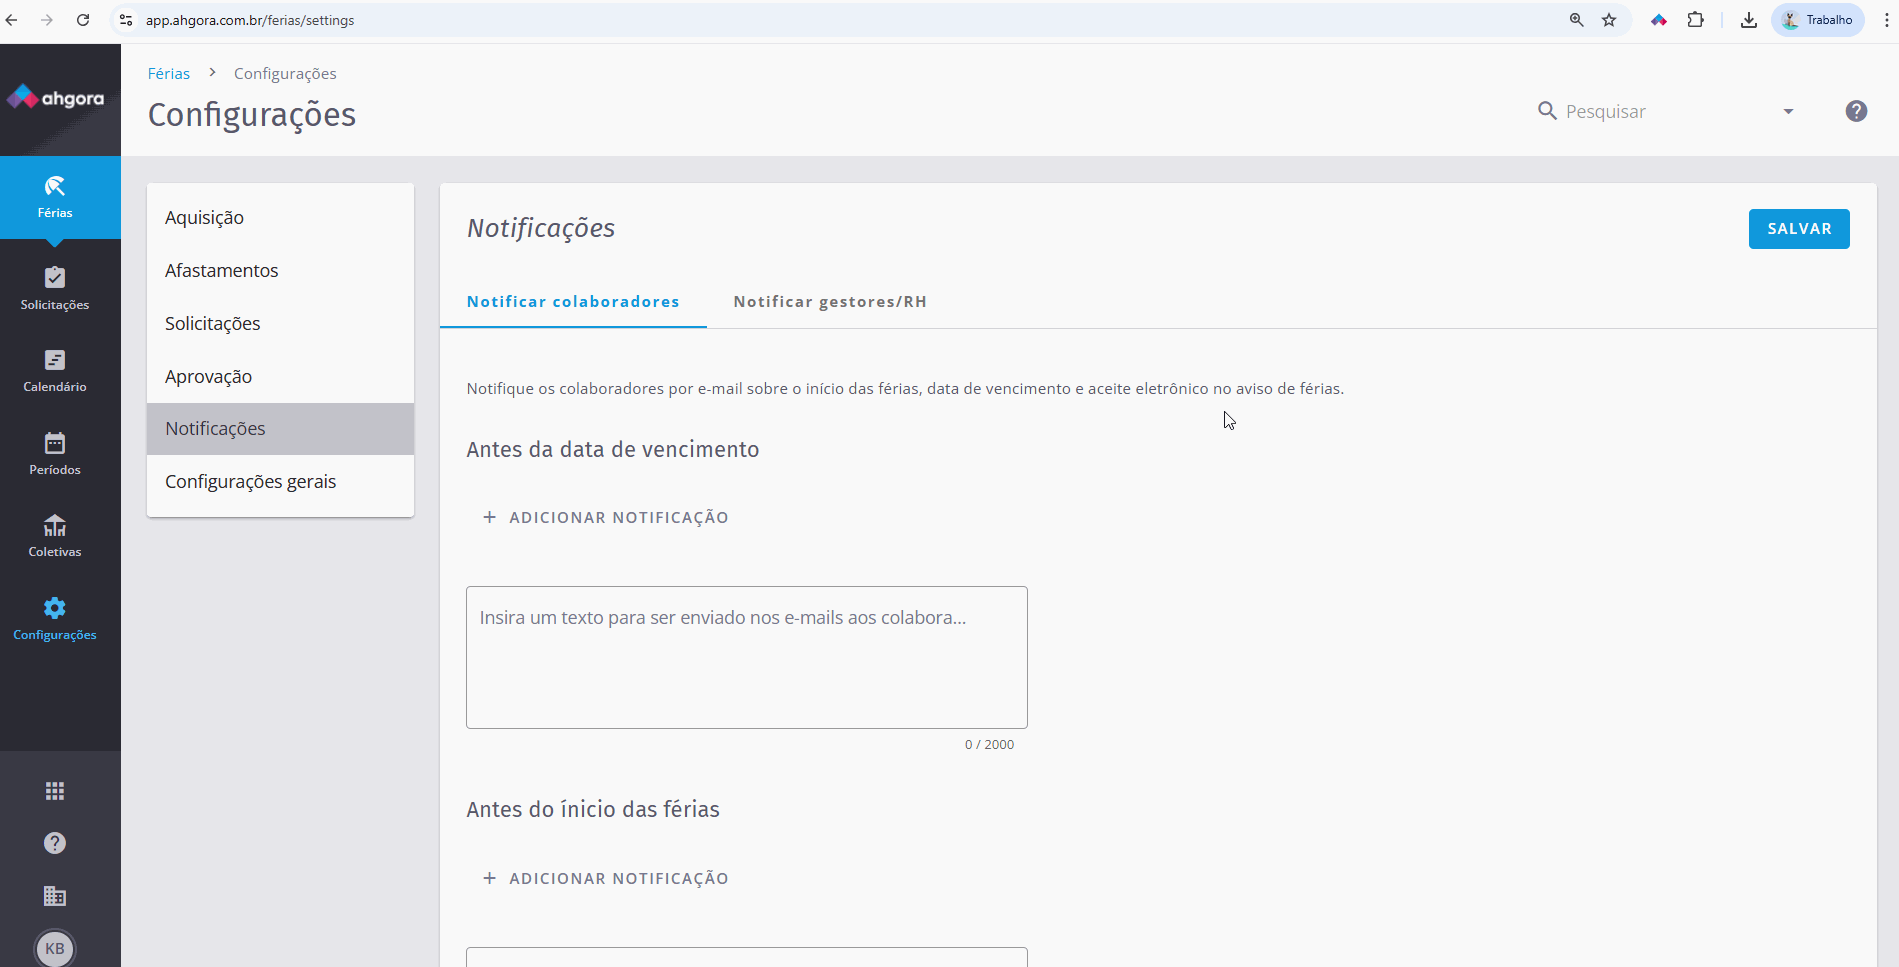This screenshot has height=967, width=1899.
Task: Click the ahgora extension icon in toolbar
Action: (x=1659, y=20)
